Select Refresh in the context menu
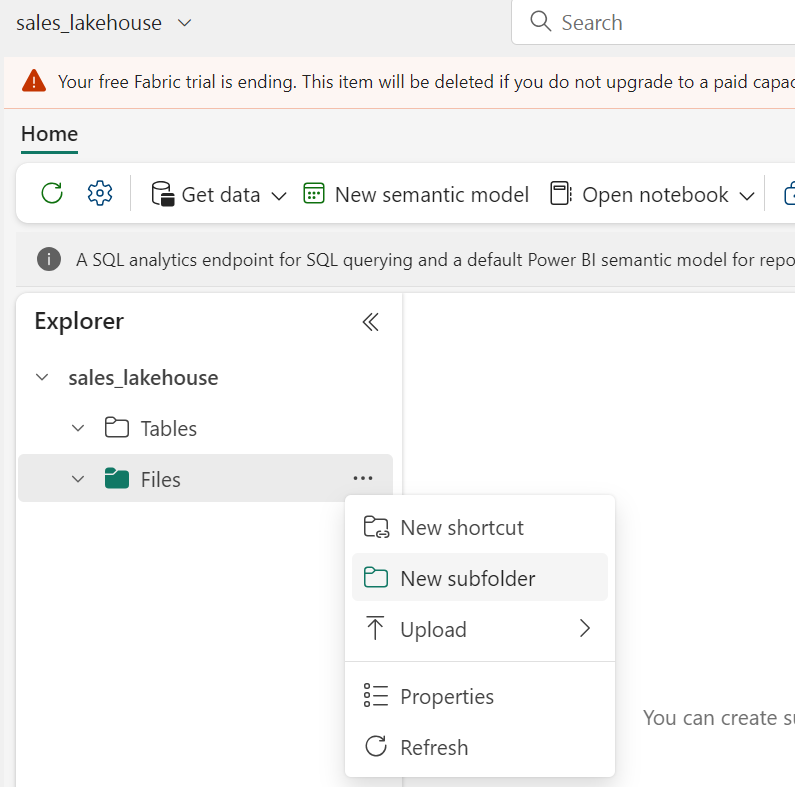795x787 pixels. (x=480, y=747)
